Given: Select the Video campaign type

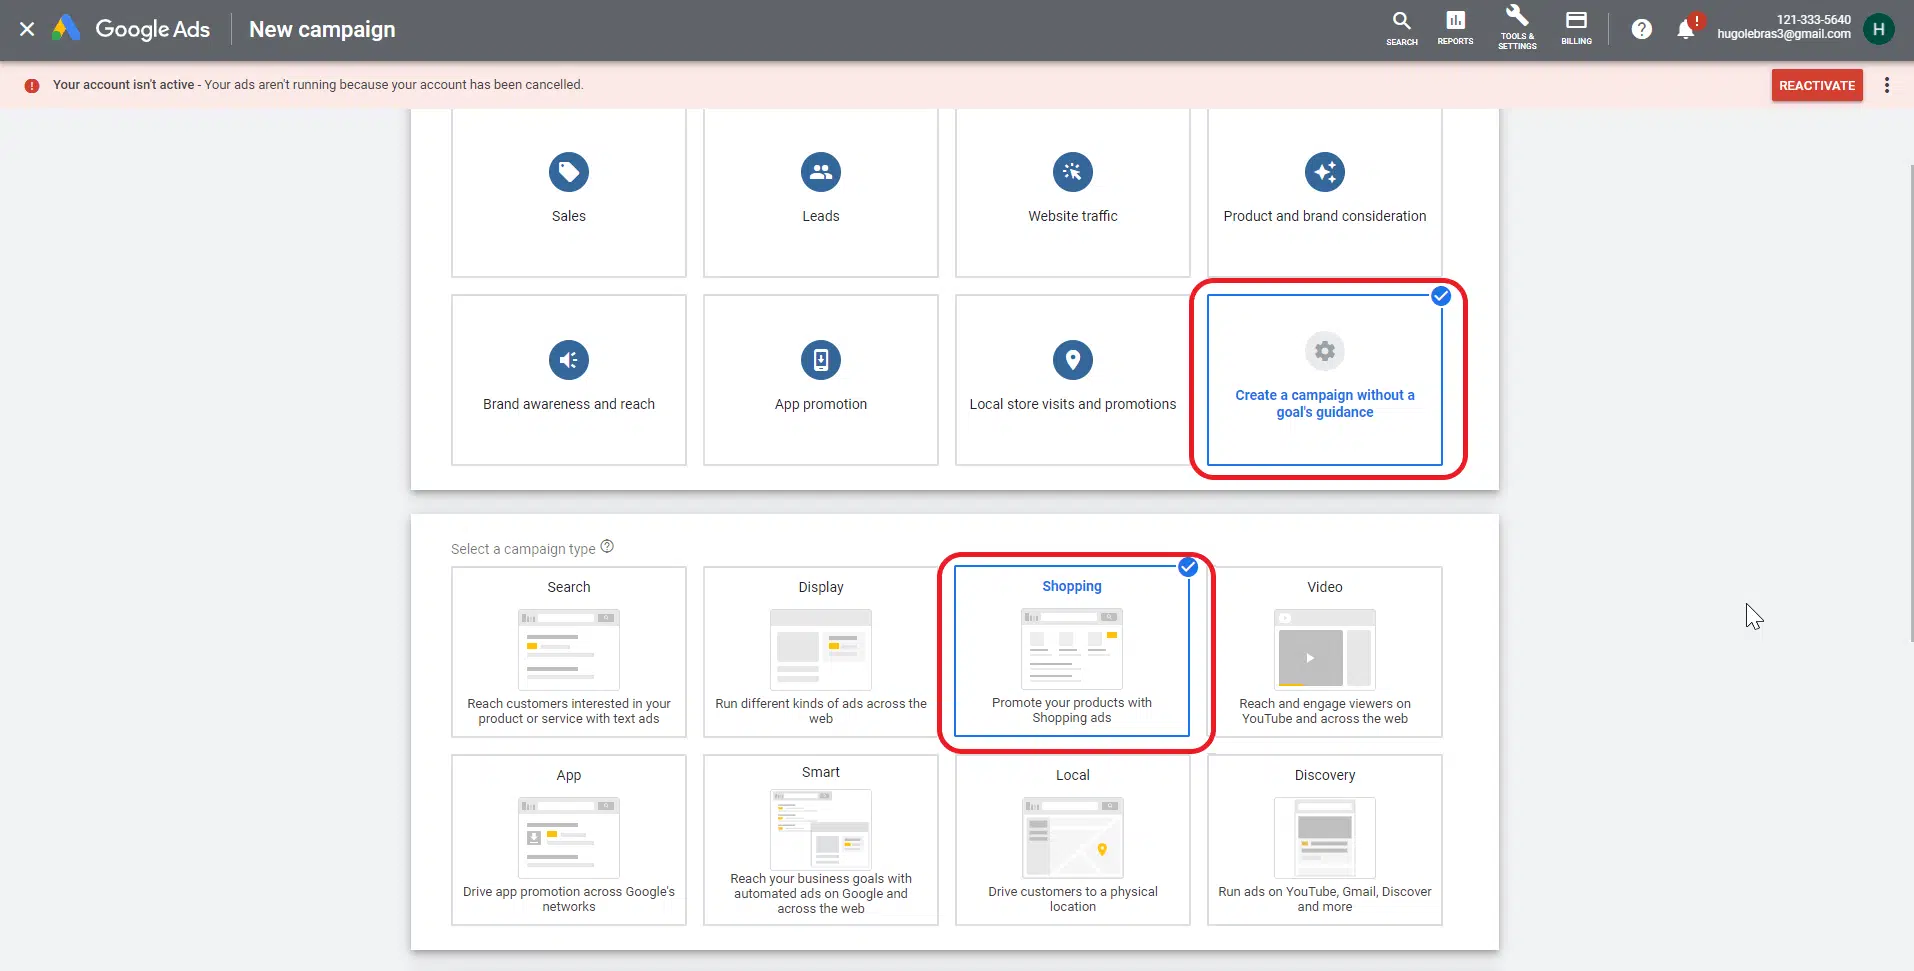Looking at the screenshot, I should click(x=1324, y=652).
